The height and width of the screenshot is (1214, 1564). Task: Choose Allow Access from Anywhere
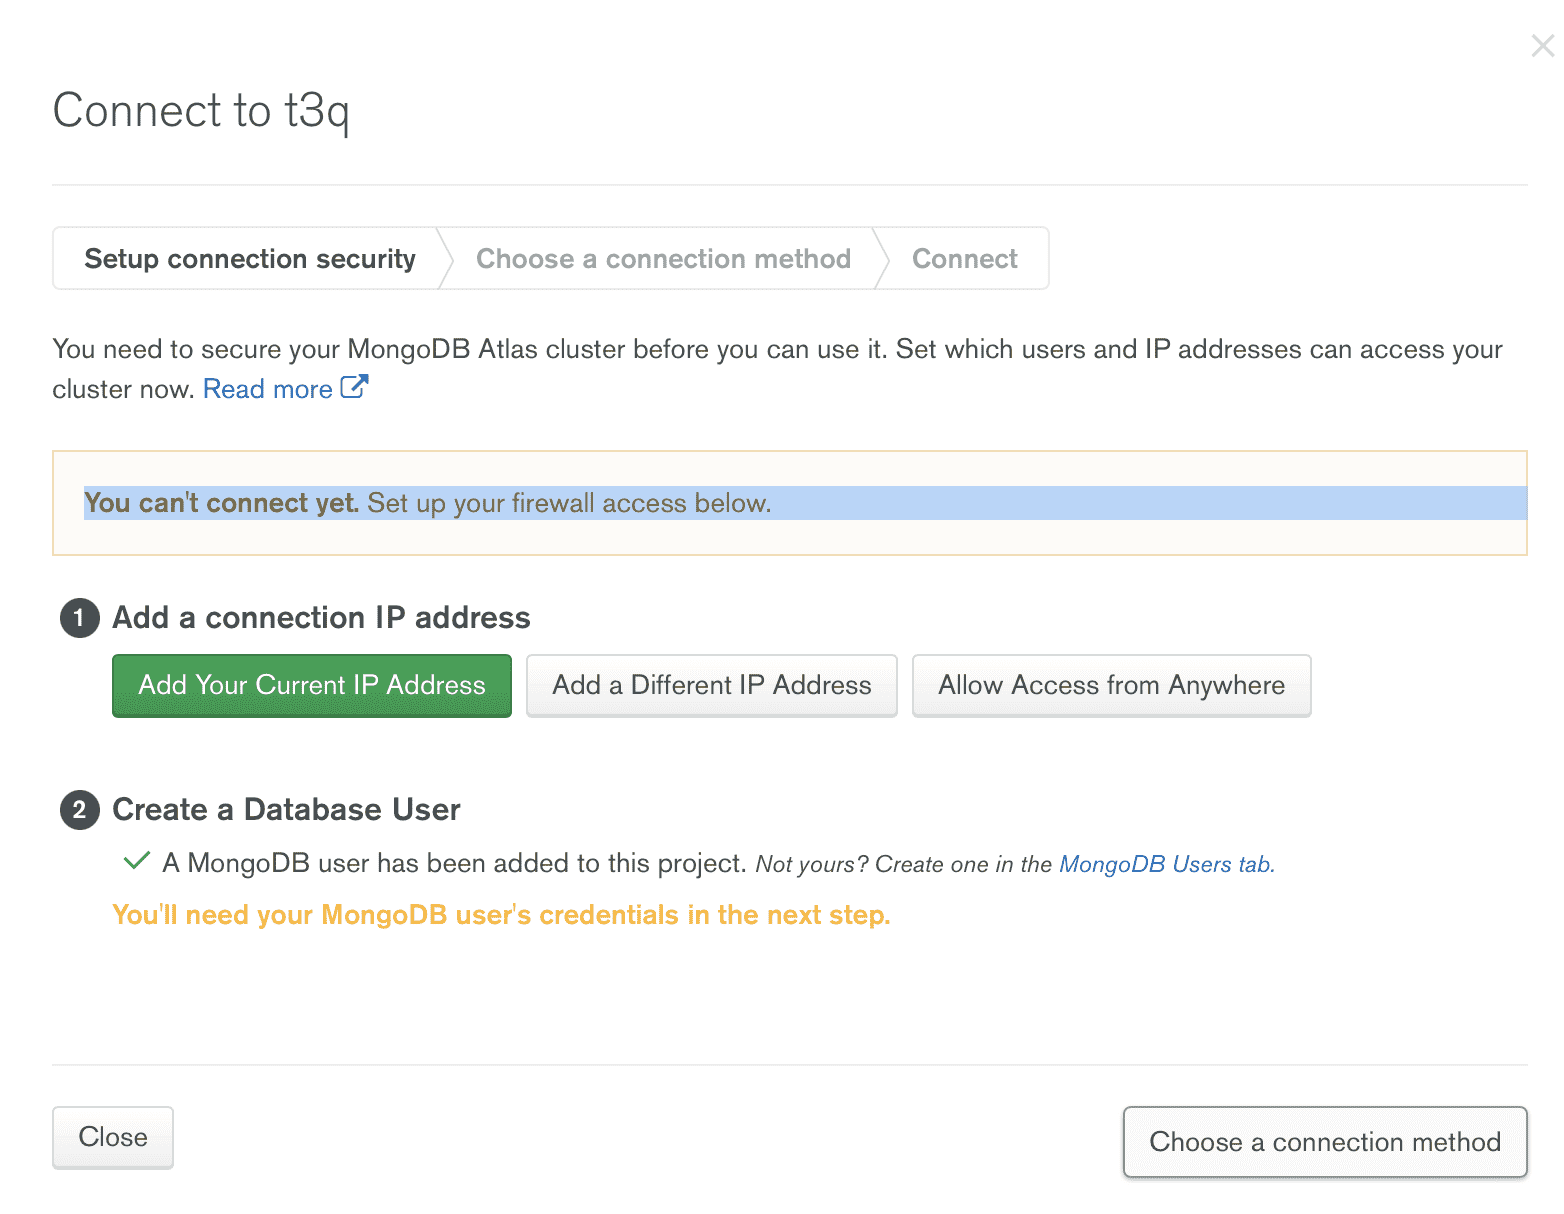(1110, 685)
